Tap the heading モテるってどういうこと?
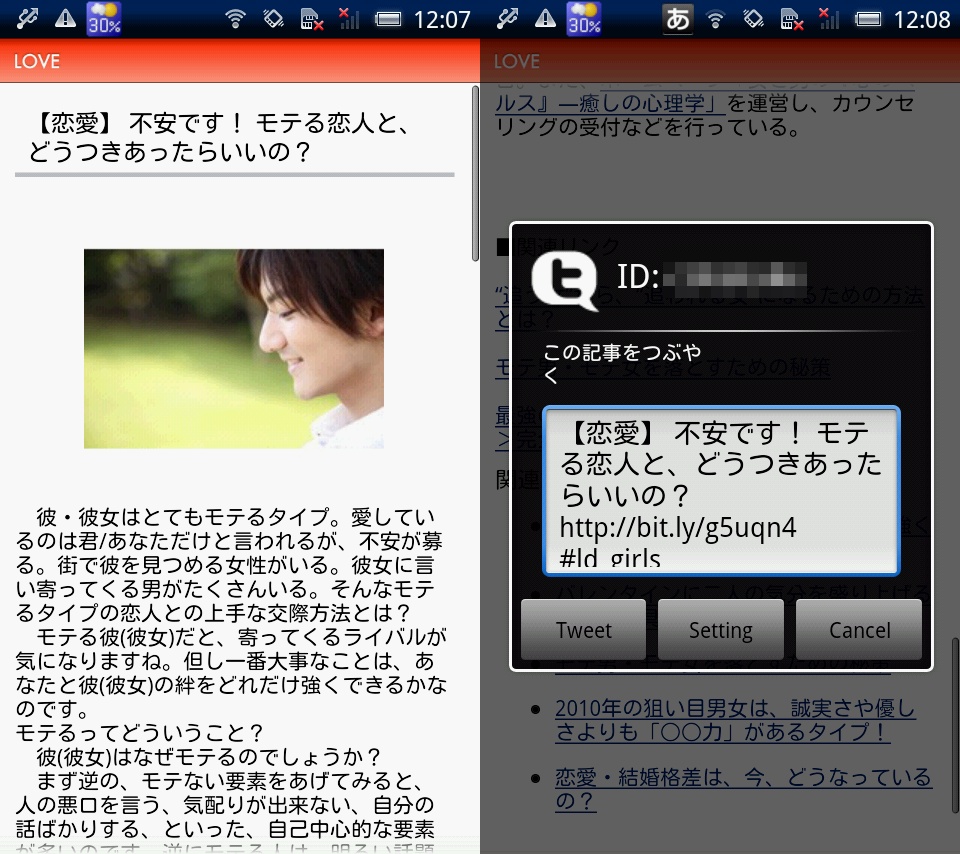This screenshot has height=854, width=960. click(140, 732)
